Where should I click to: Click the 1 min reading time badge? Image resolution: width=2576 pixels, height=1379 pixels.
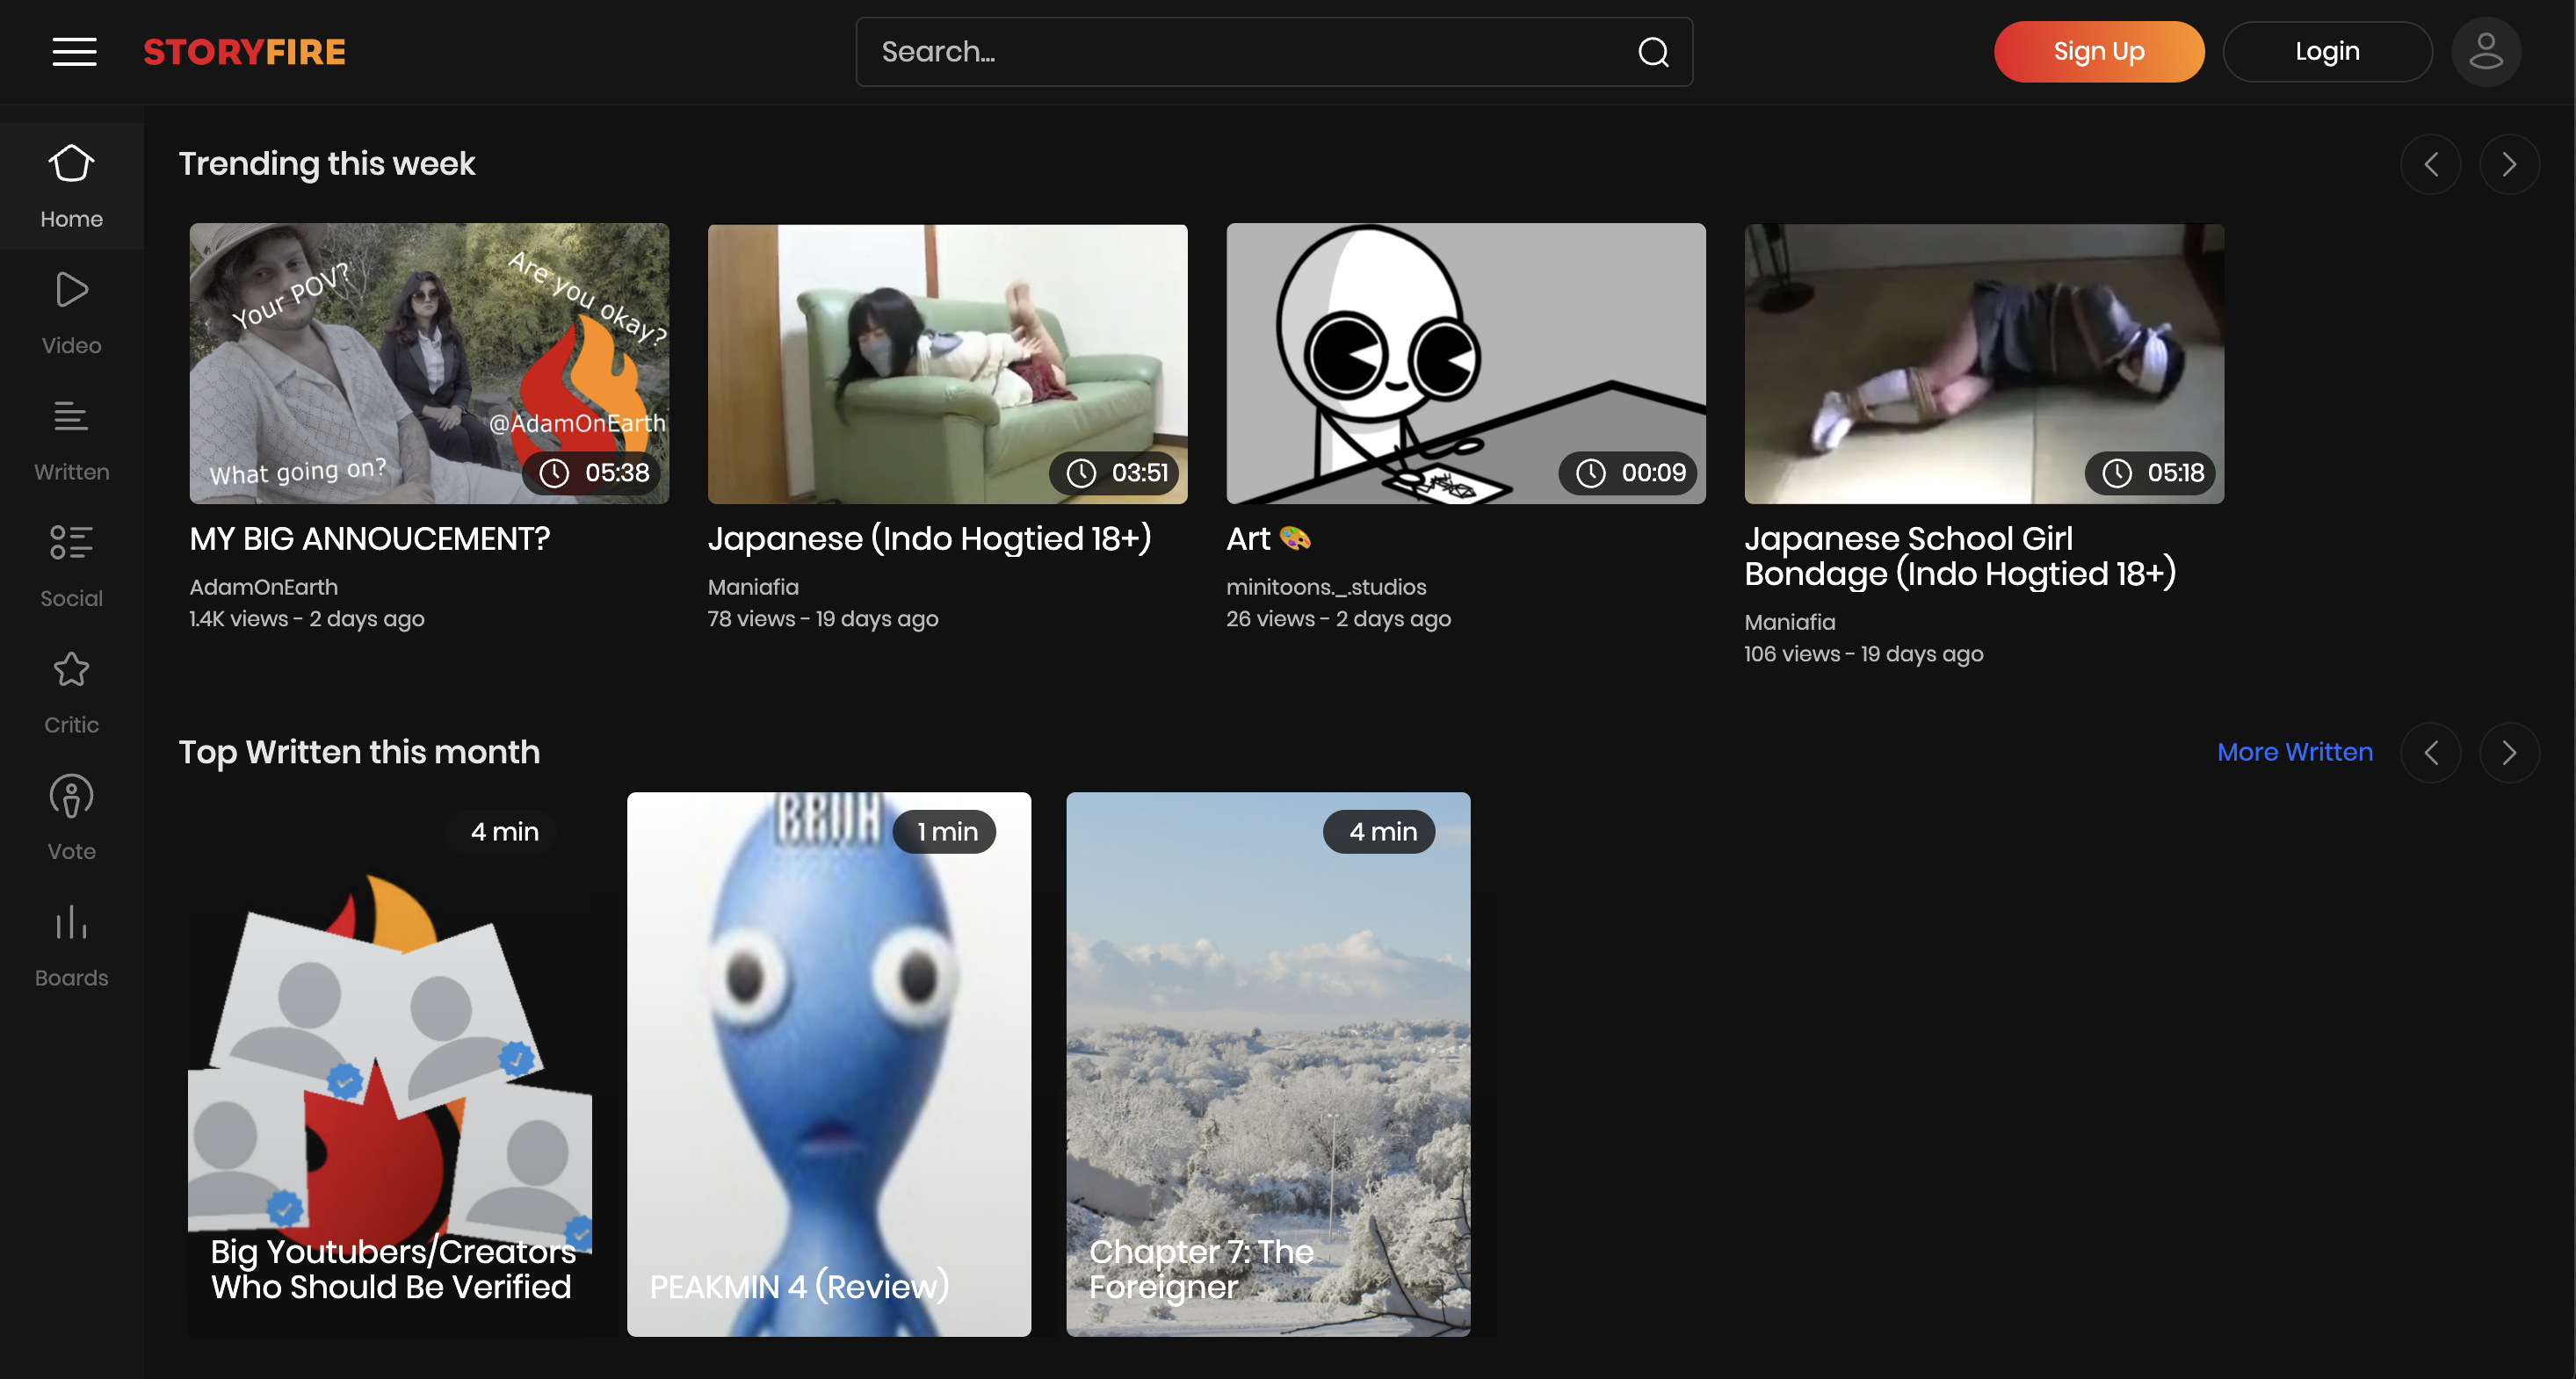945,832
